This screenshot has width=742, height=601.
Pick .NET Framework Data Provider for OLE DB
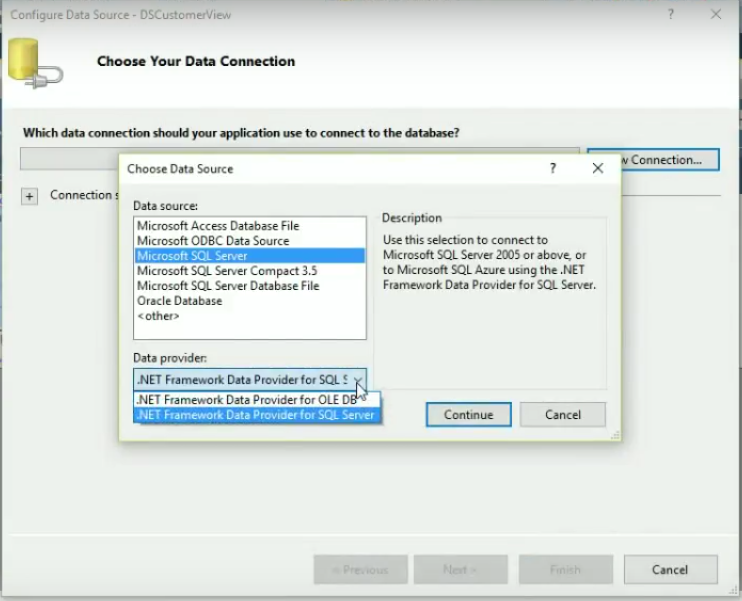[x=257, y=400]
